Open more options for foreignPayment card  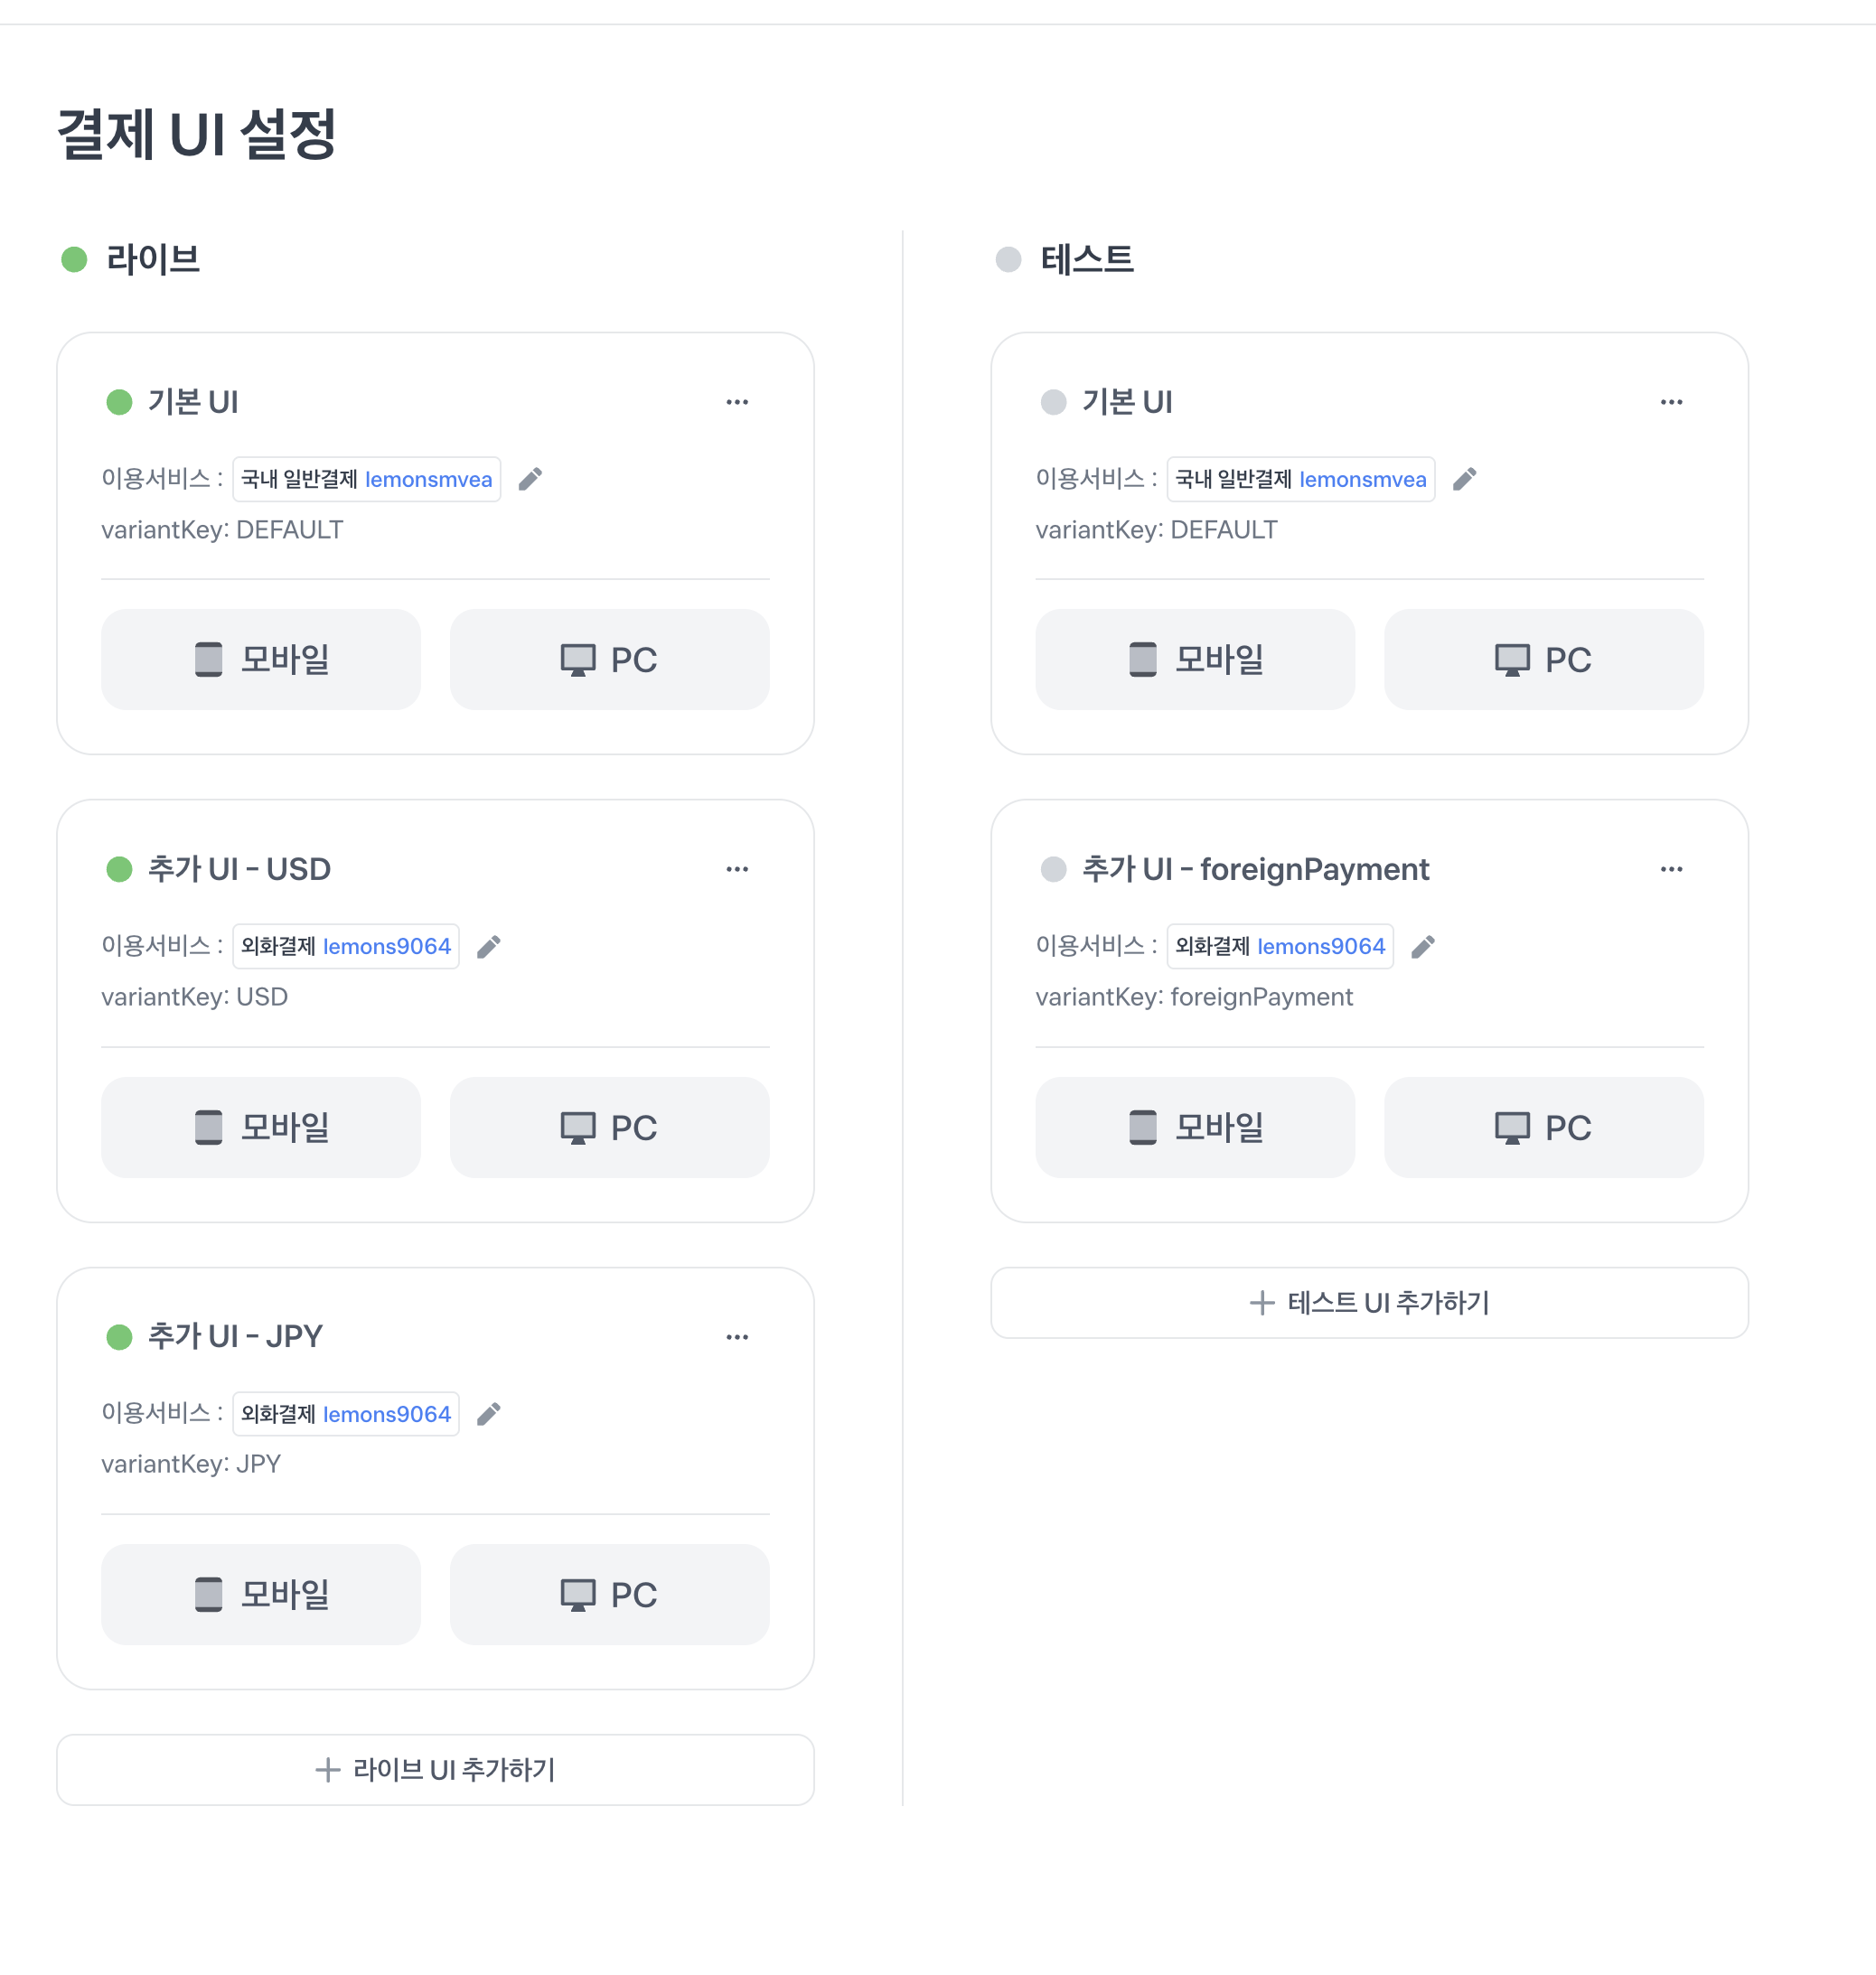[x=1671, y=869]
